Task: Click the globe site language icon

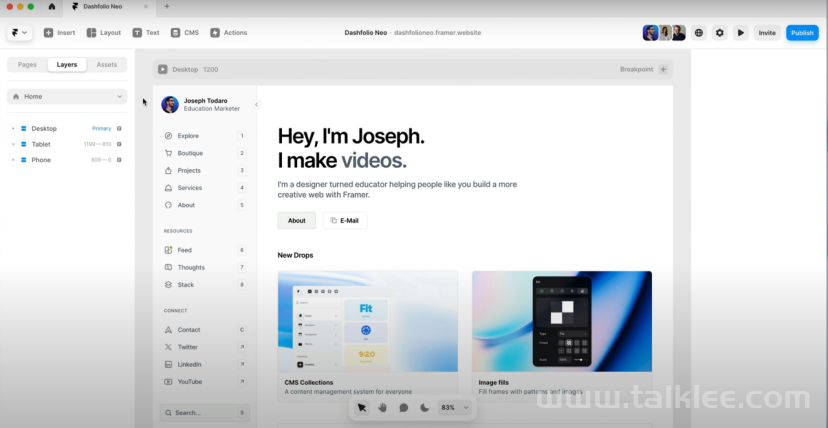Action: click(x=699, y=33)
